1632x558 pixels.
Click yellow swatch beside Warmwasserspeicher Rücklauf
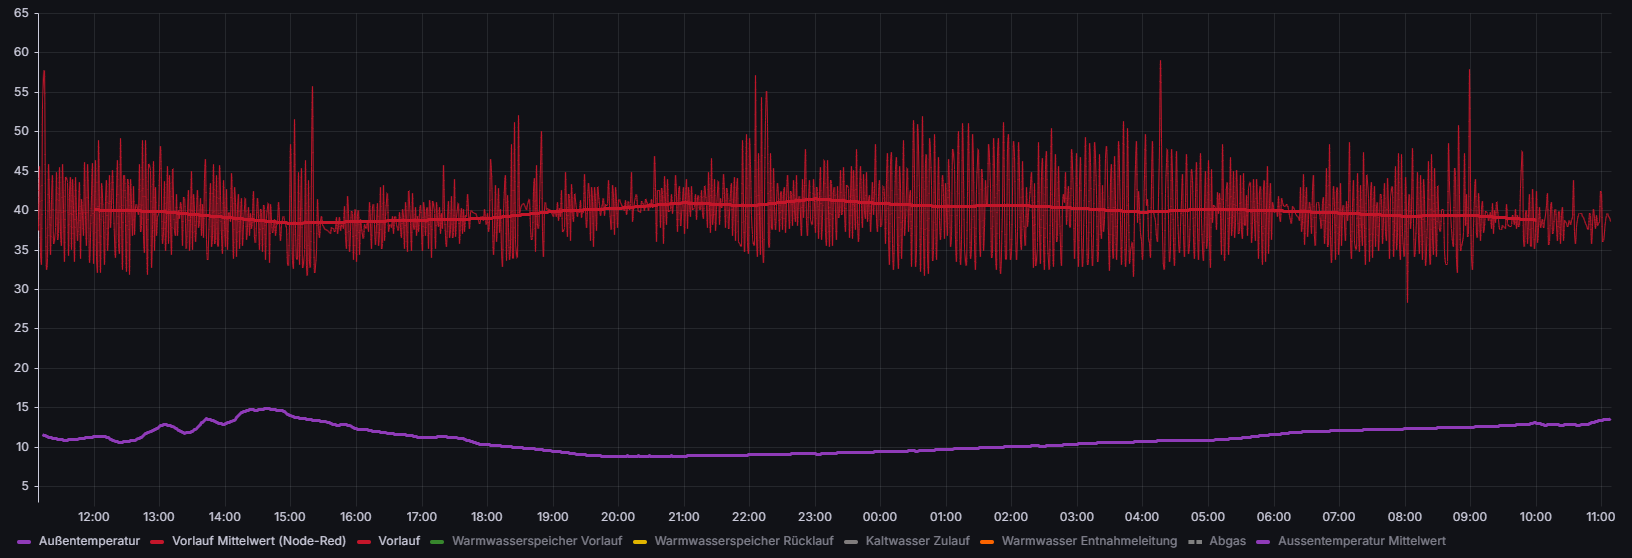pos(640,542)
